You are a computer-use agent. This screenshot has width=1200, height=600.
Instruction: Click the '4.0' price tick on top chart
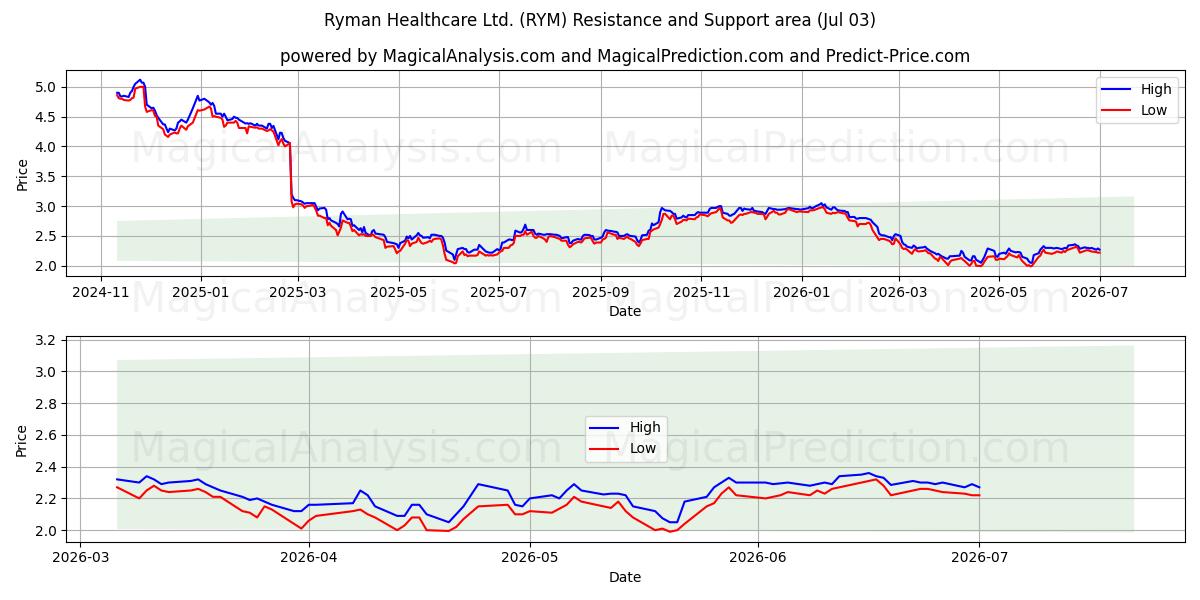click(x=48, y=147)
